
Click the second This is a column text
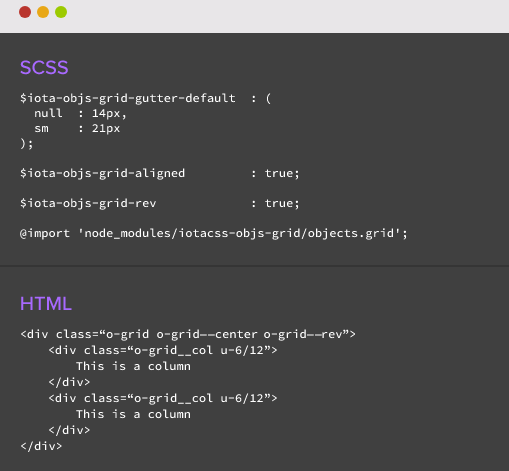pos(133,414)
